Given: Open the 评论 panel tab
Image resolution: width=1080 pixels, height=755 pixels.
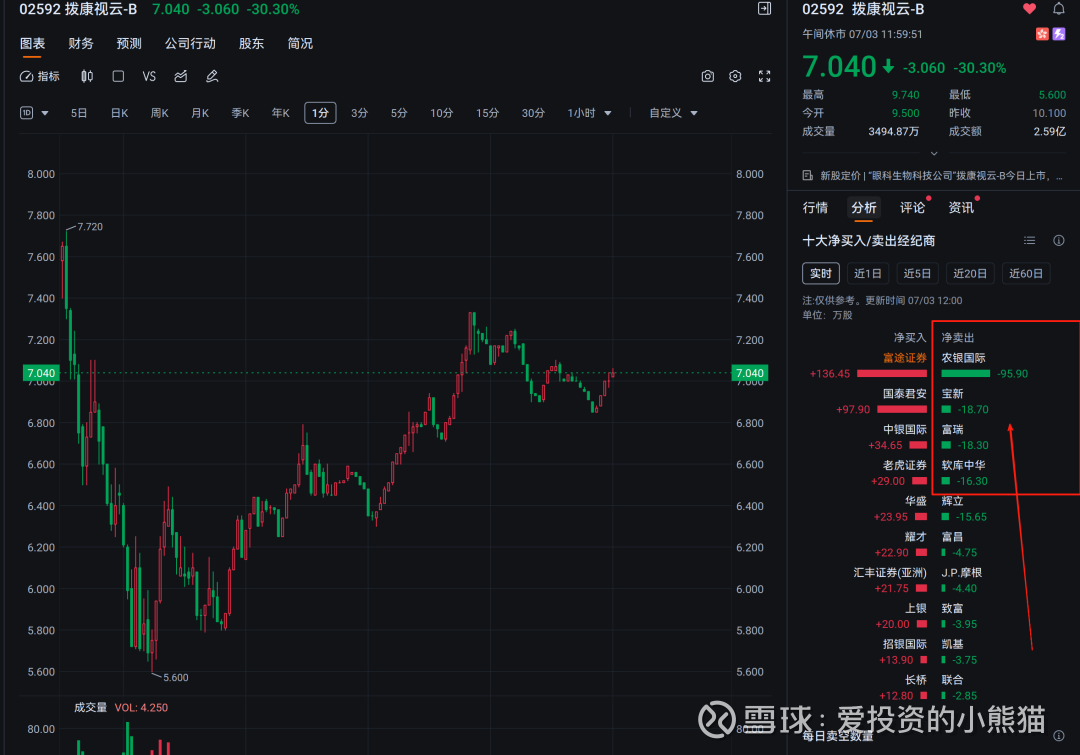Looking at the screenshot, I should click(x=913, y=207).
